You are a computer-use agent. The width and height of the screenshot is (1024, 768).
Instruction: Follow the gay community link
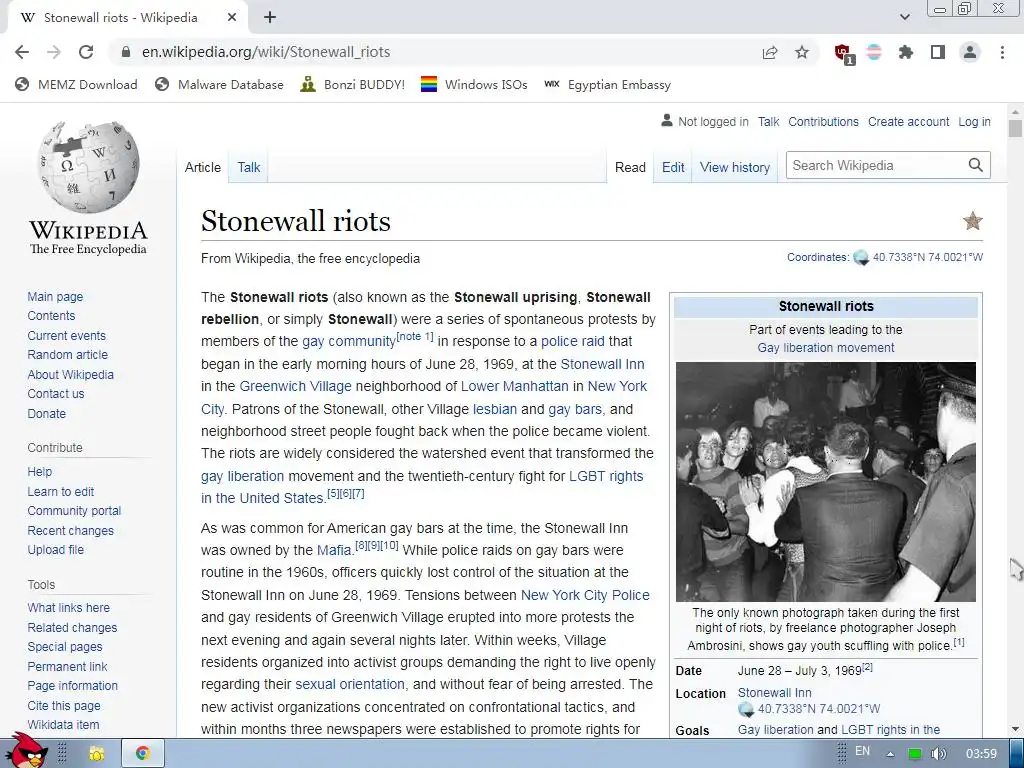click(x=349, y=341)
